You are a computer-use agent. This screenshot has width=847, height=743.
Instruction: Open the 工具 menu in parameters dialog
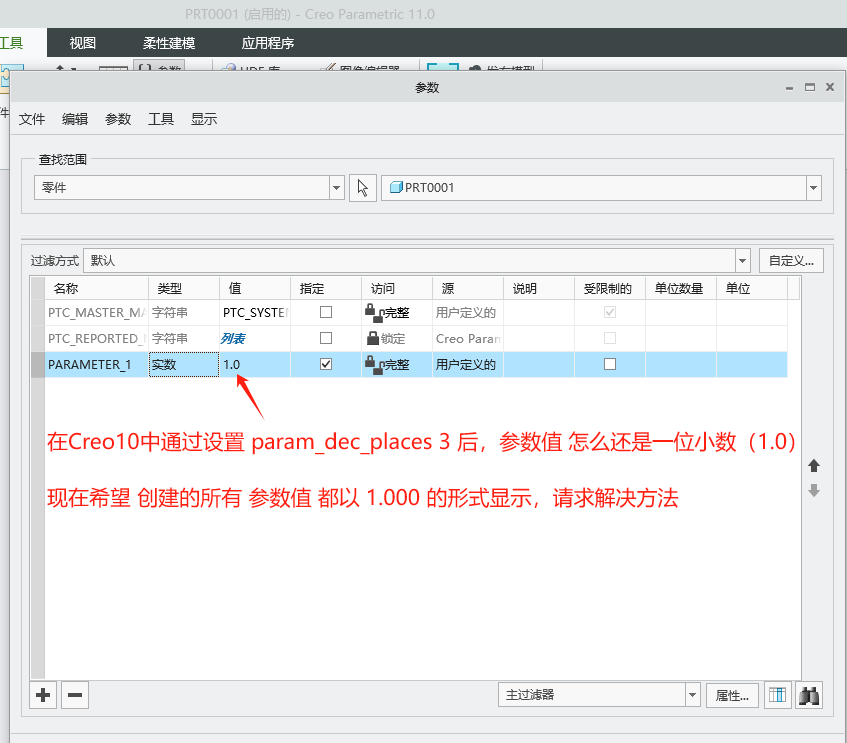(x=161, y=119)
